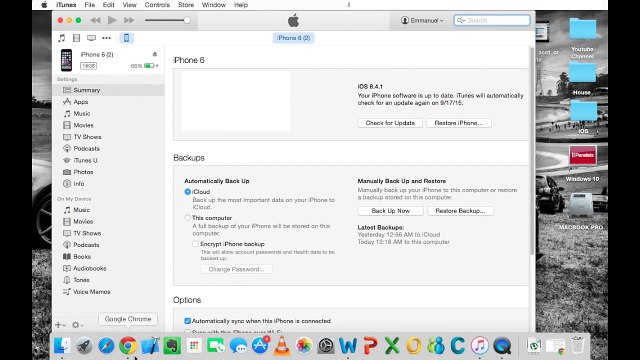Click the Play button

click(x=112, y=20)
